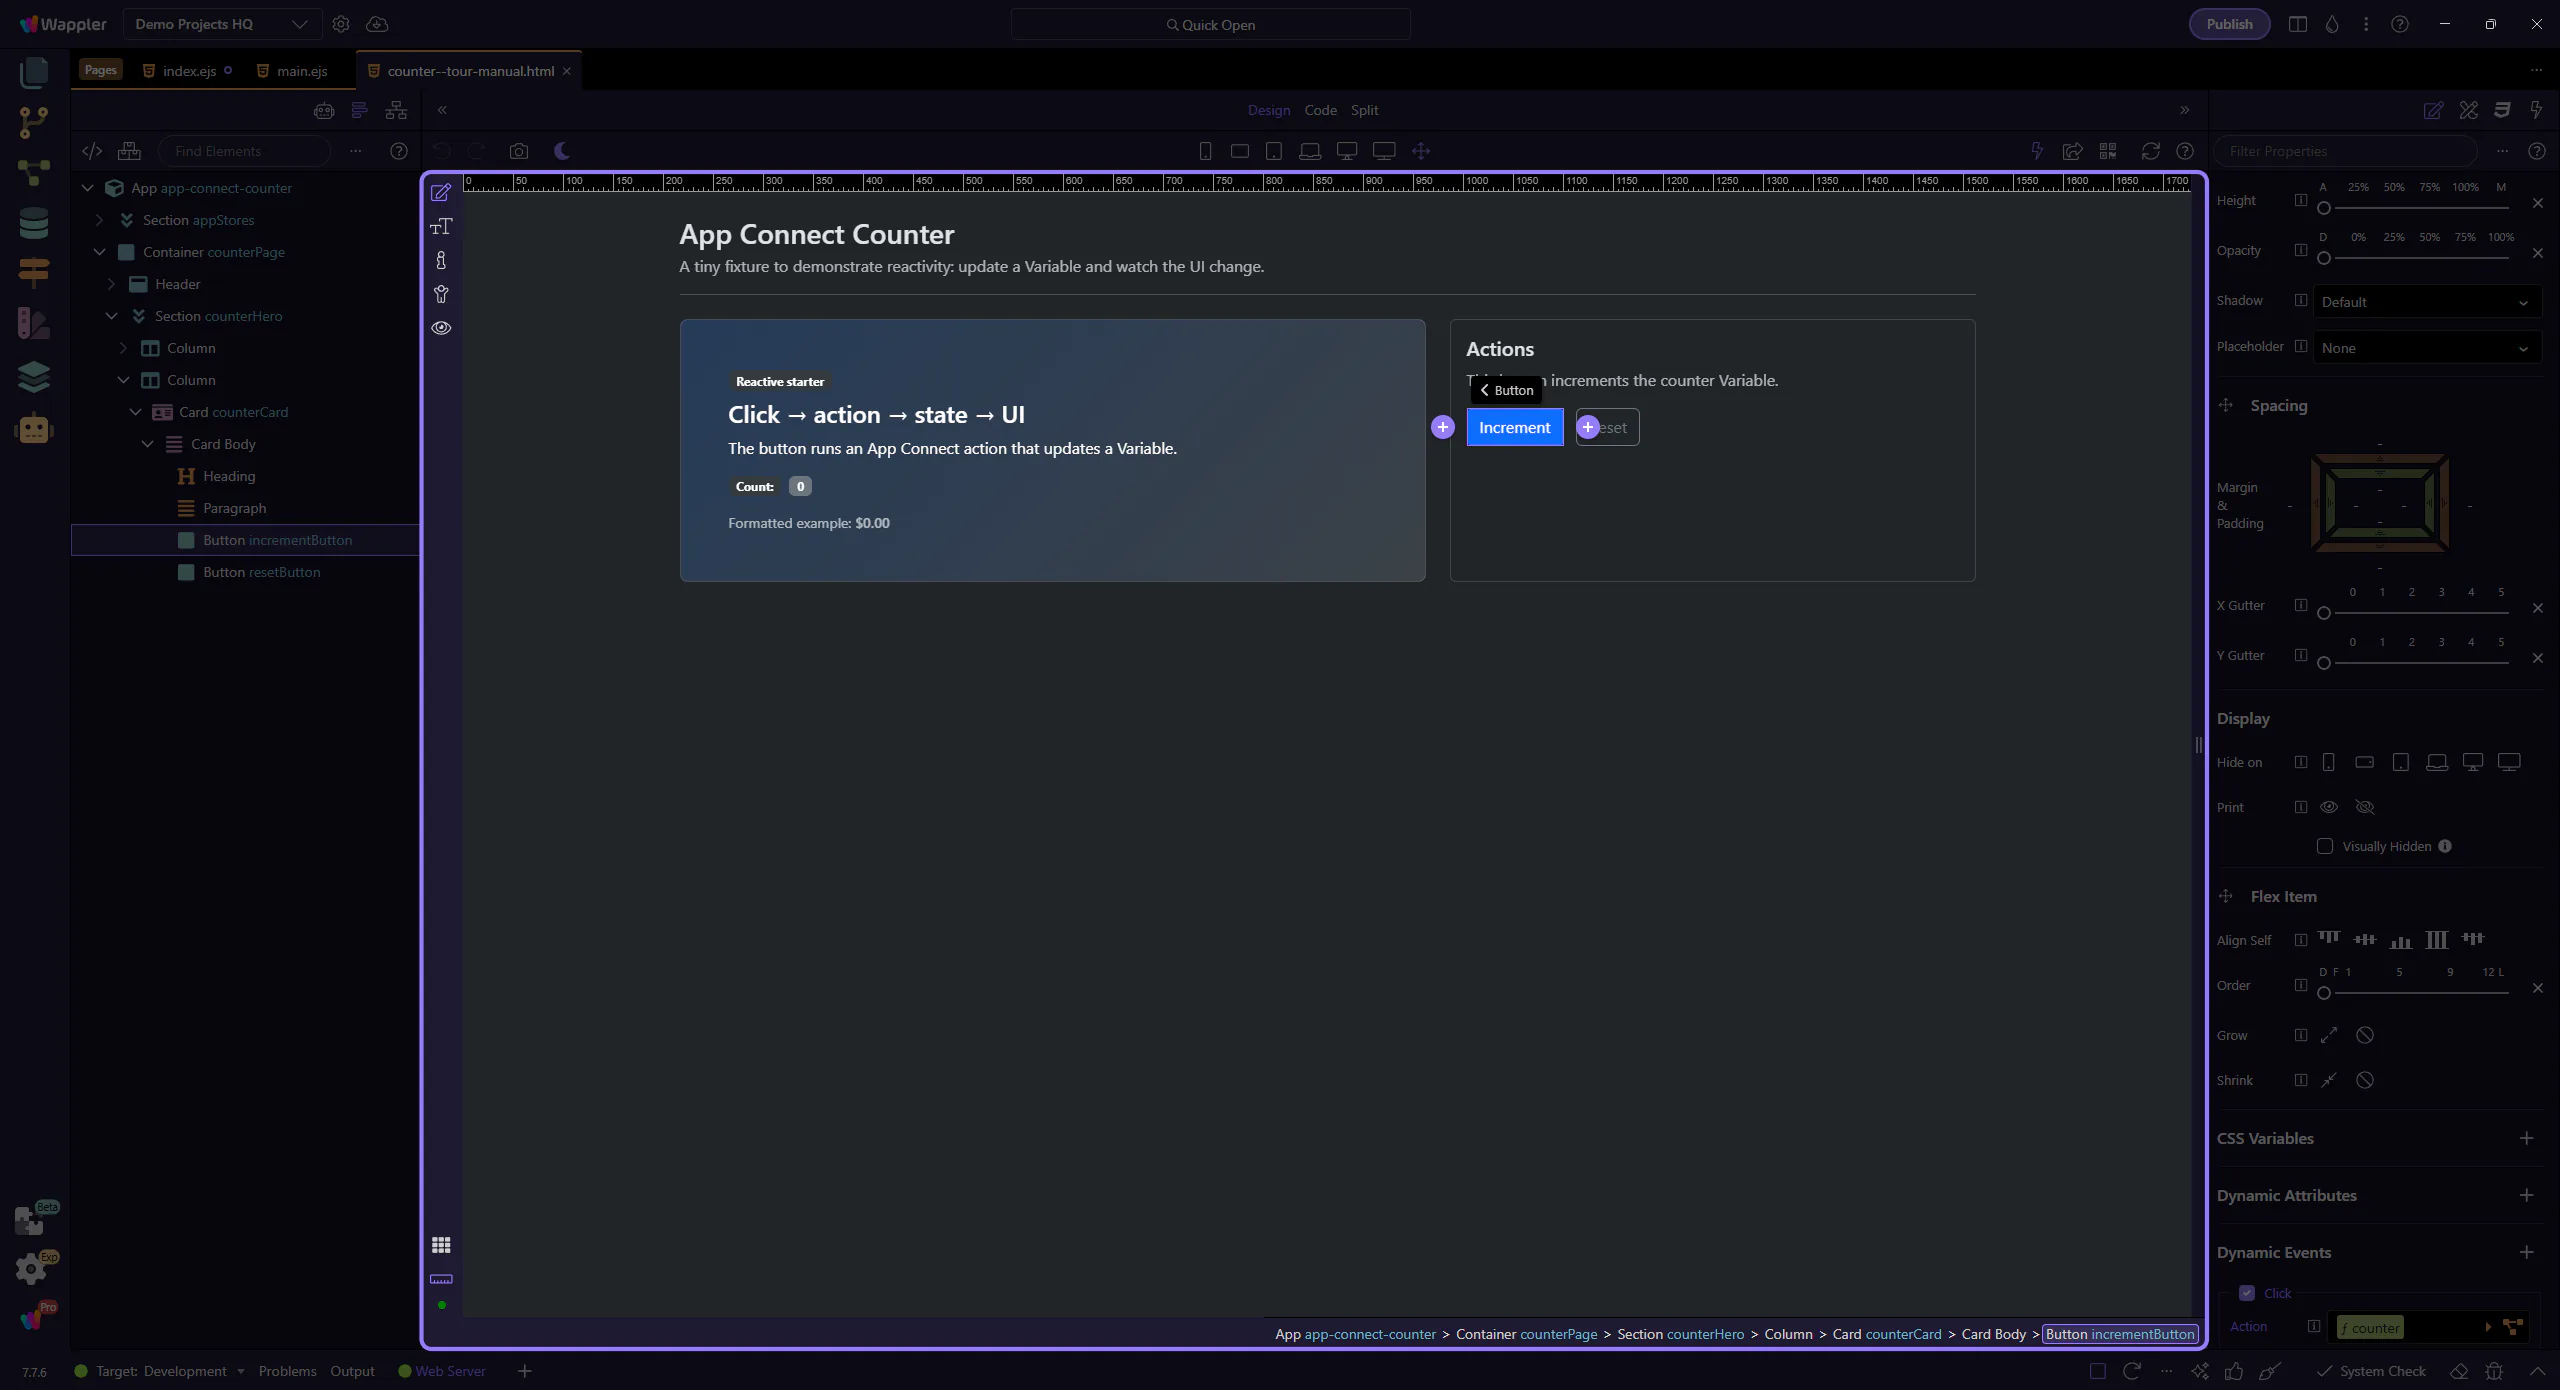Viewport: 2560px width, 1390px height.
Task: Toggle the Click dynamic event checkbox
Action: 2247,1293
